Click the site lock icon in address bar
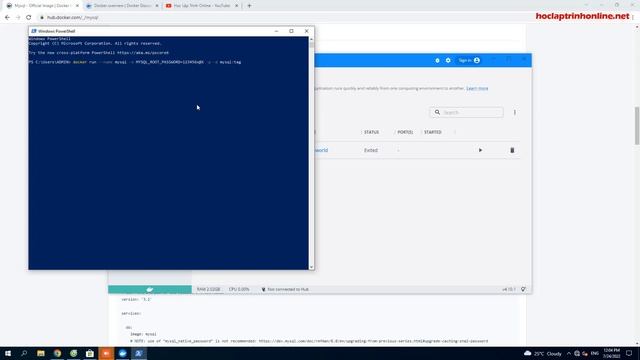 point(42,18)
